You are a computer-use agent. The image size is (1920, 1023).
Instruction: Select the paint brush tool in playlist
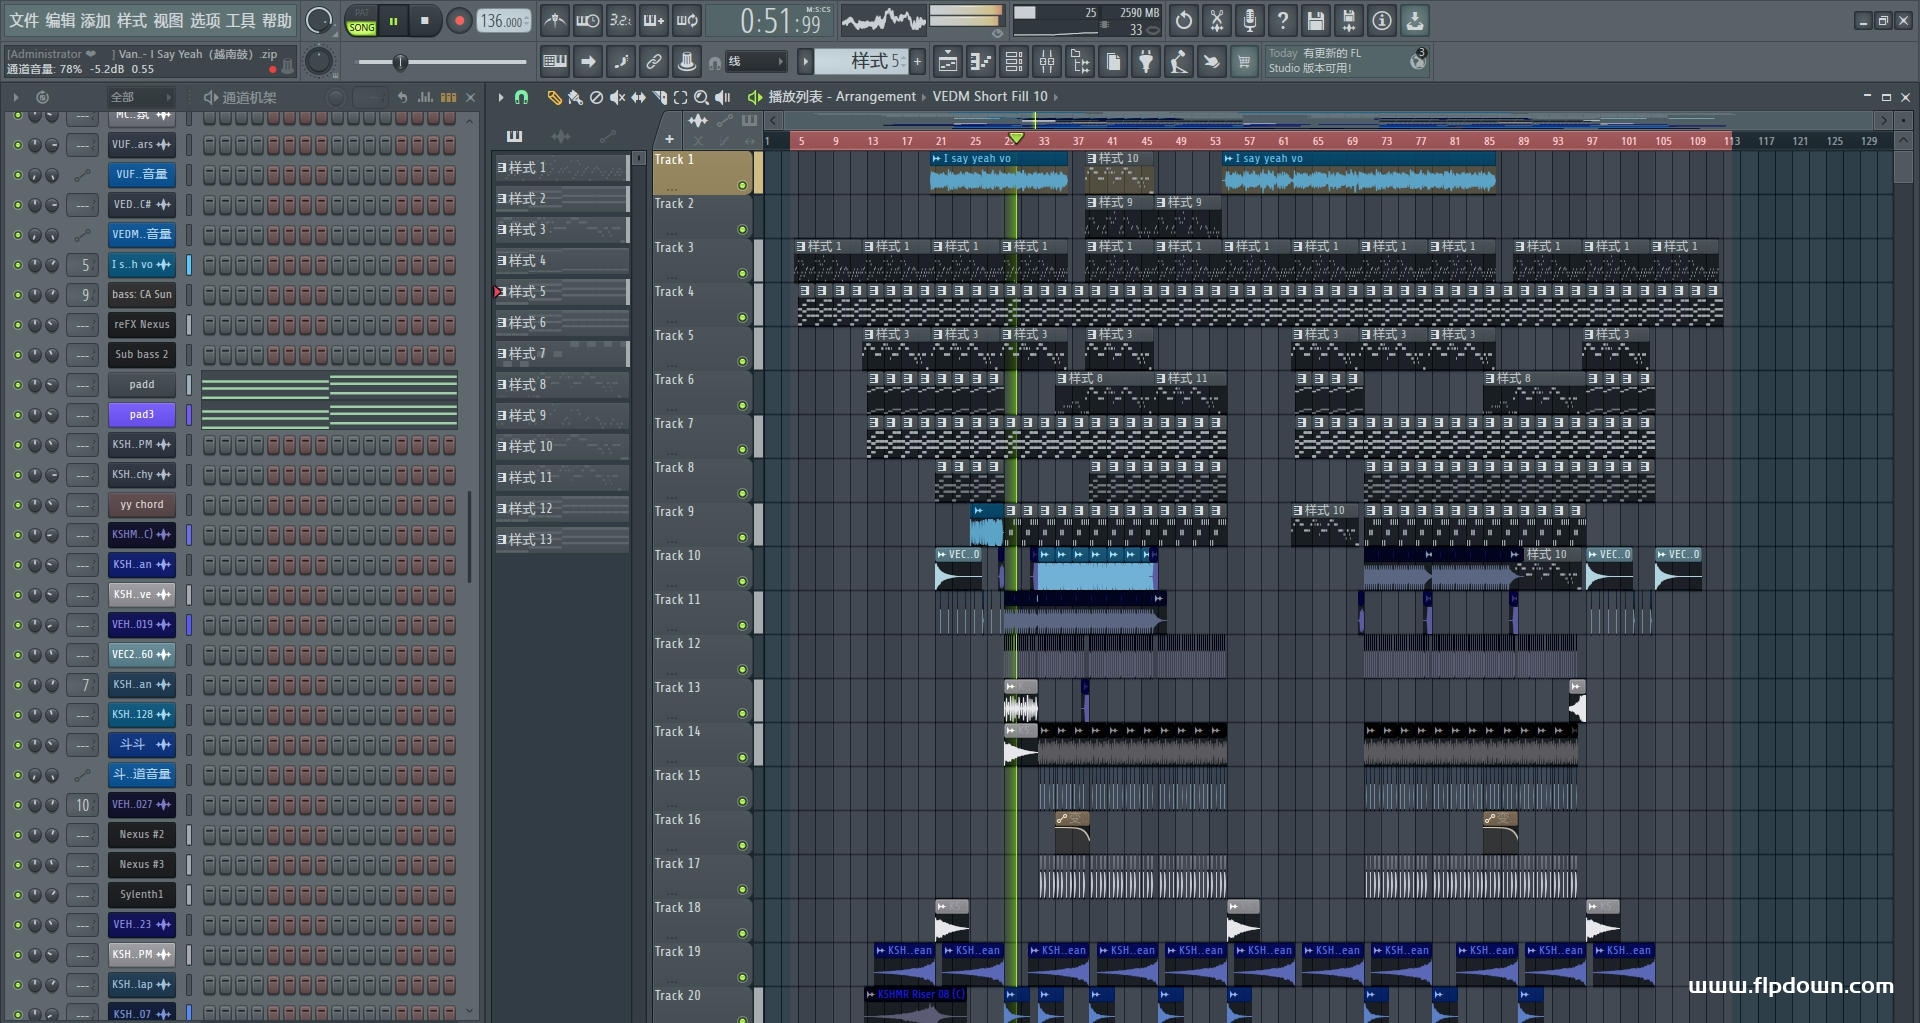(575, 97)
